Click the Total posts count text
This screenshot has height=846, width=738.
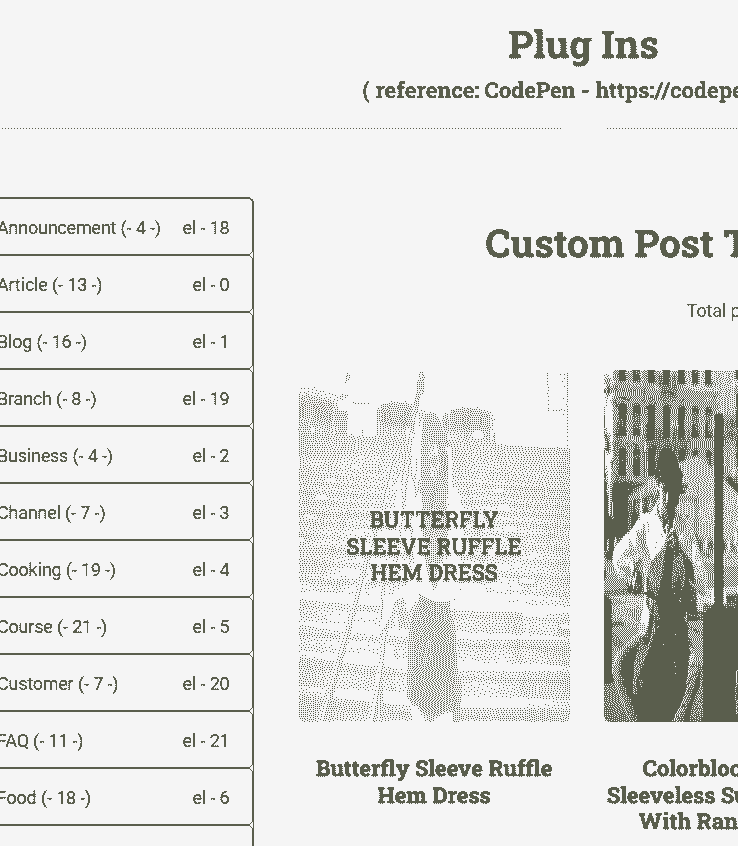click(x=712, y=311)
